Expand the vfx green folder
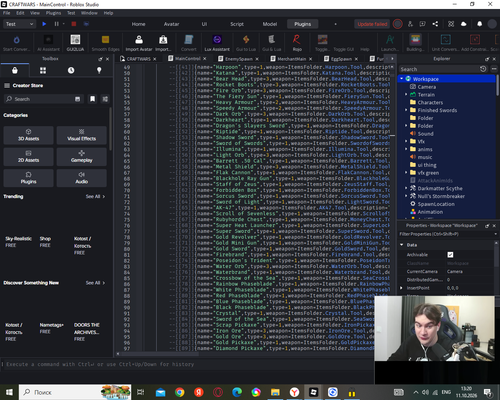This screenshot has width=500, height=400. click(406, 173)
